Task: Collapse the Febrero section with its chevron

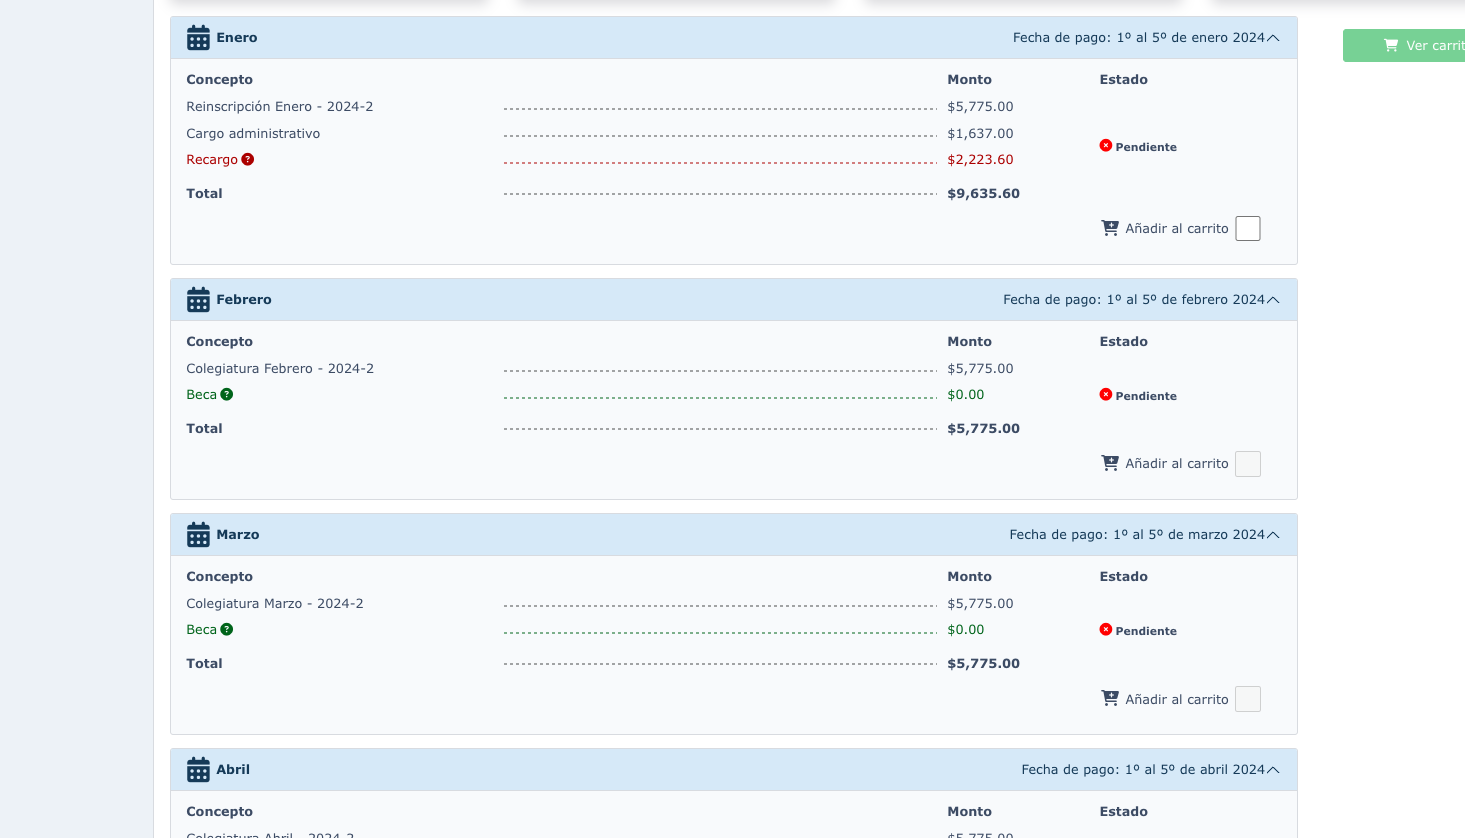Action: (x=1273, y=300)
